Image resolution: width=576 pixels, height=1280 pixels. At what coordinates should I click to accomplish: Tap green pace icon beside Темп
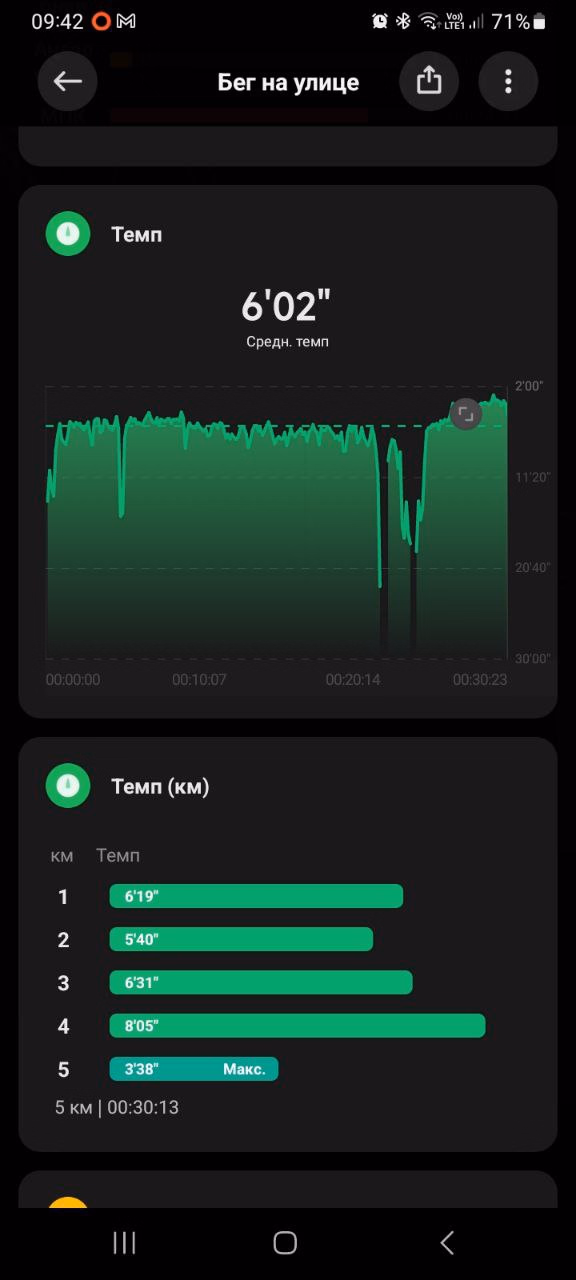68,234
